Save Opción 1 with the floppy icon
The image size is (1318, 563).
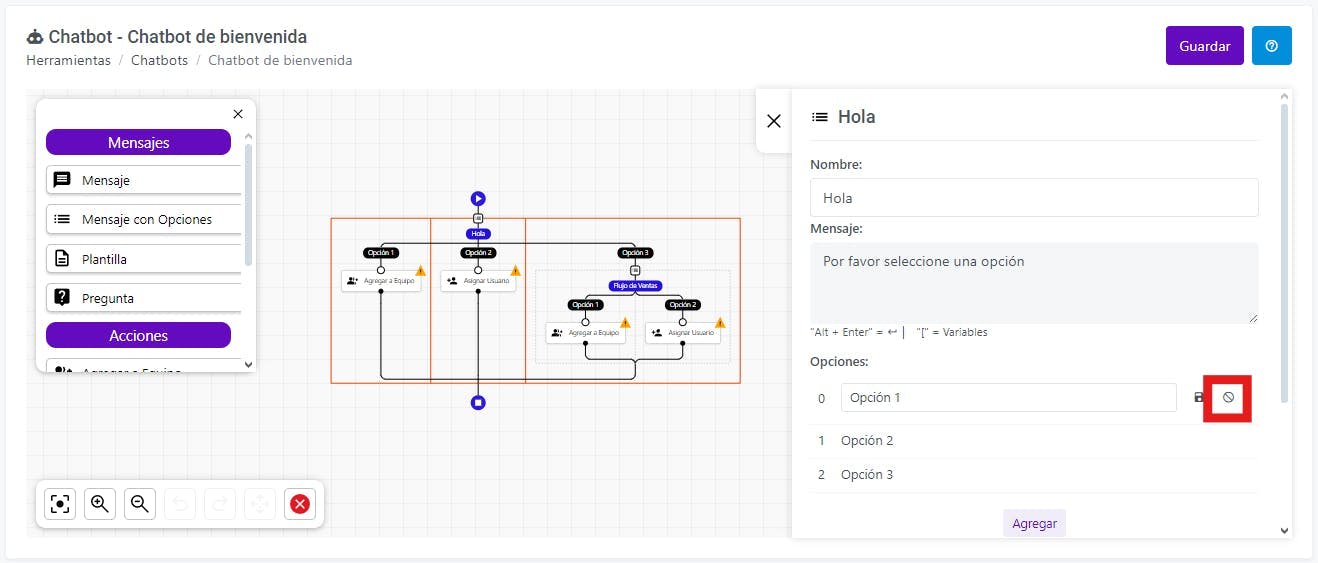(1199, 397)
